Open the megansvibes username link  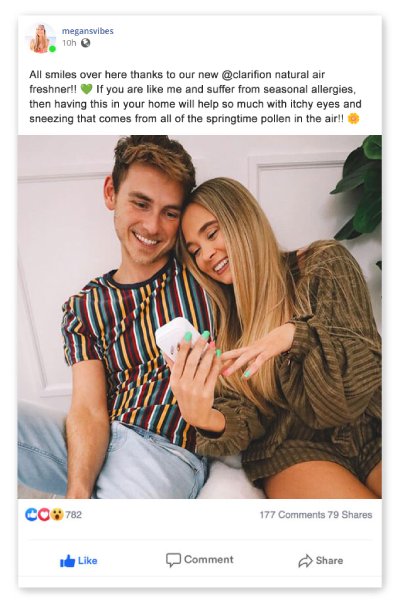point(88,31)
